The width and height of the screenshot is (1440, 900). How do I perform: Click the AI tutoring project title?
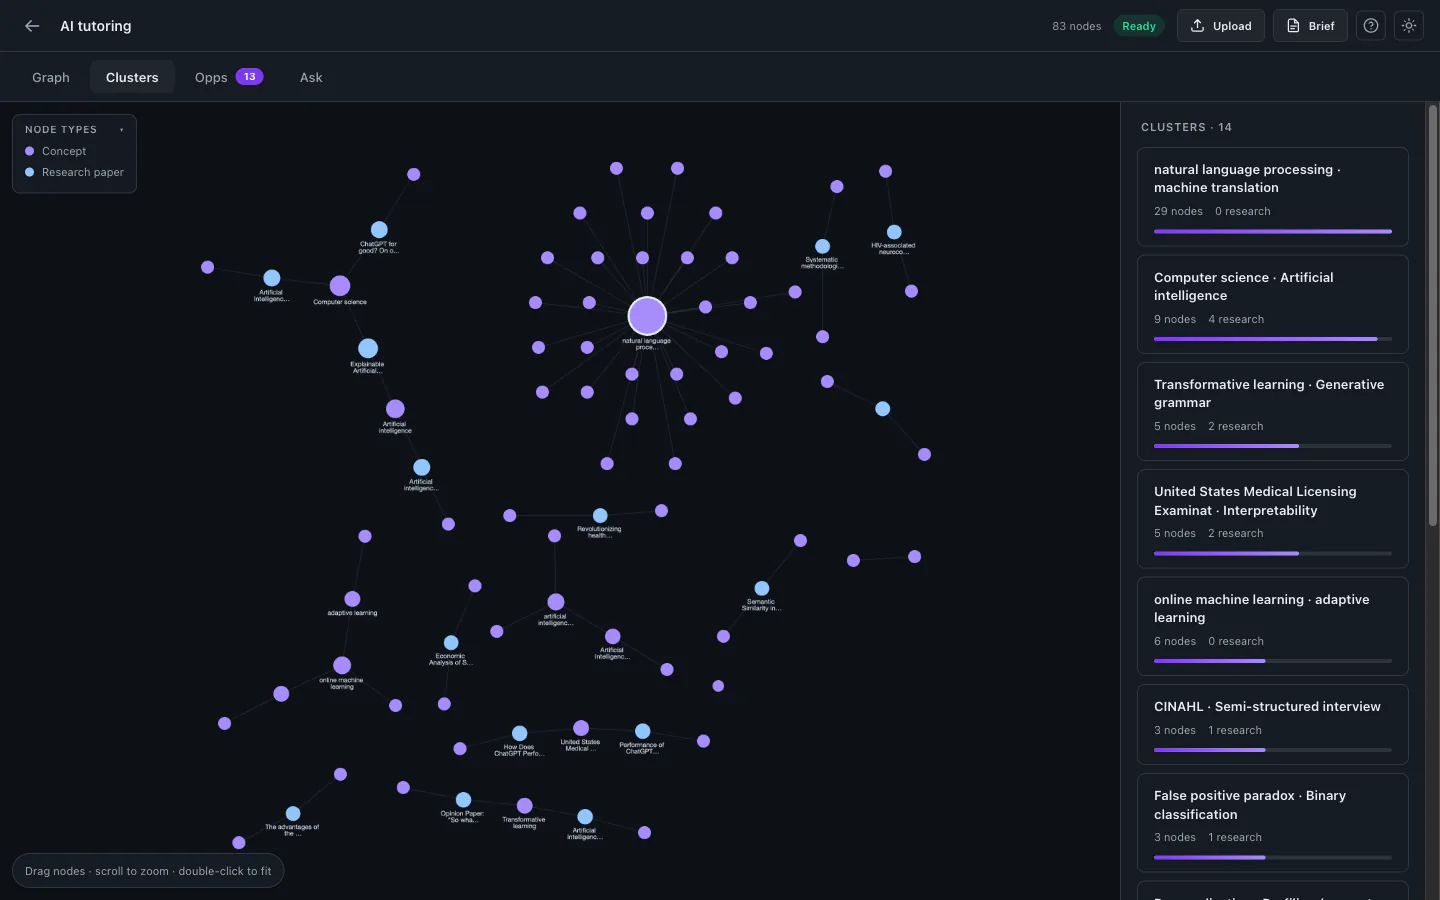pyautogui.click(x=95, y=26)
